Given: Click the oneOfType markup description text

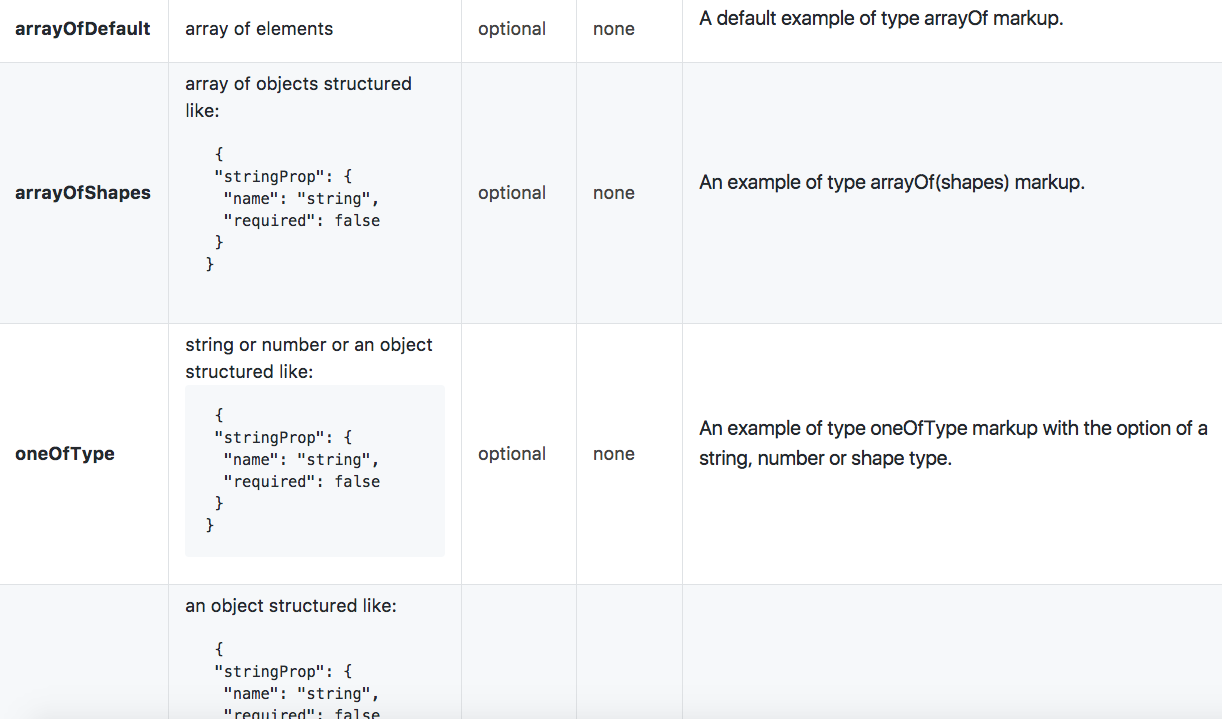Looking at the screenshot, I should 953,444.
